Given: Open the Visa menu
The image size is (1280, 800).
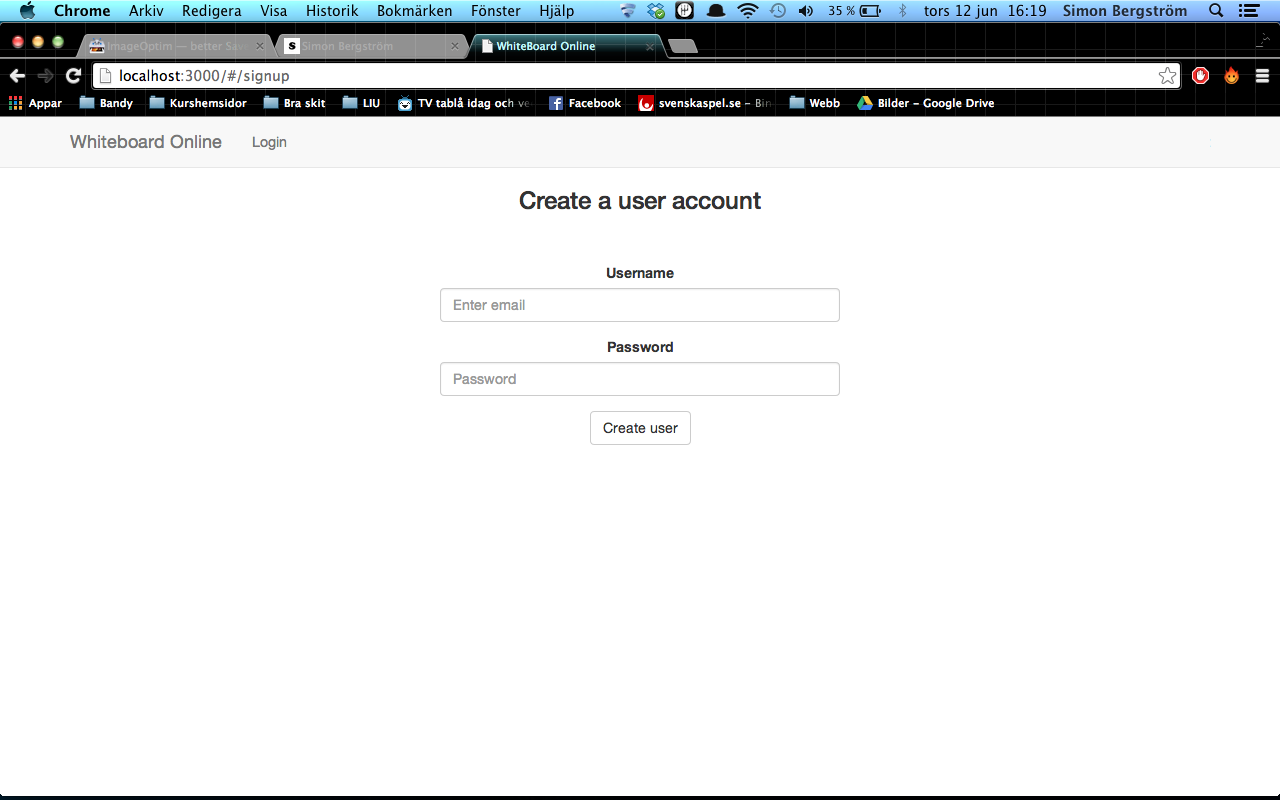Looking at the screenshot, I should pos(274,11).
